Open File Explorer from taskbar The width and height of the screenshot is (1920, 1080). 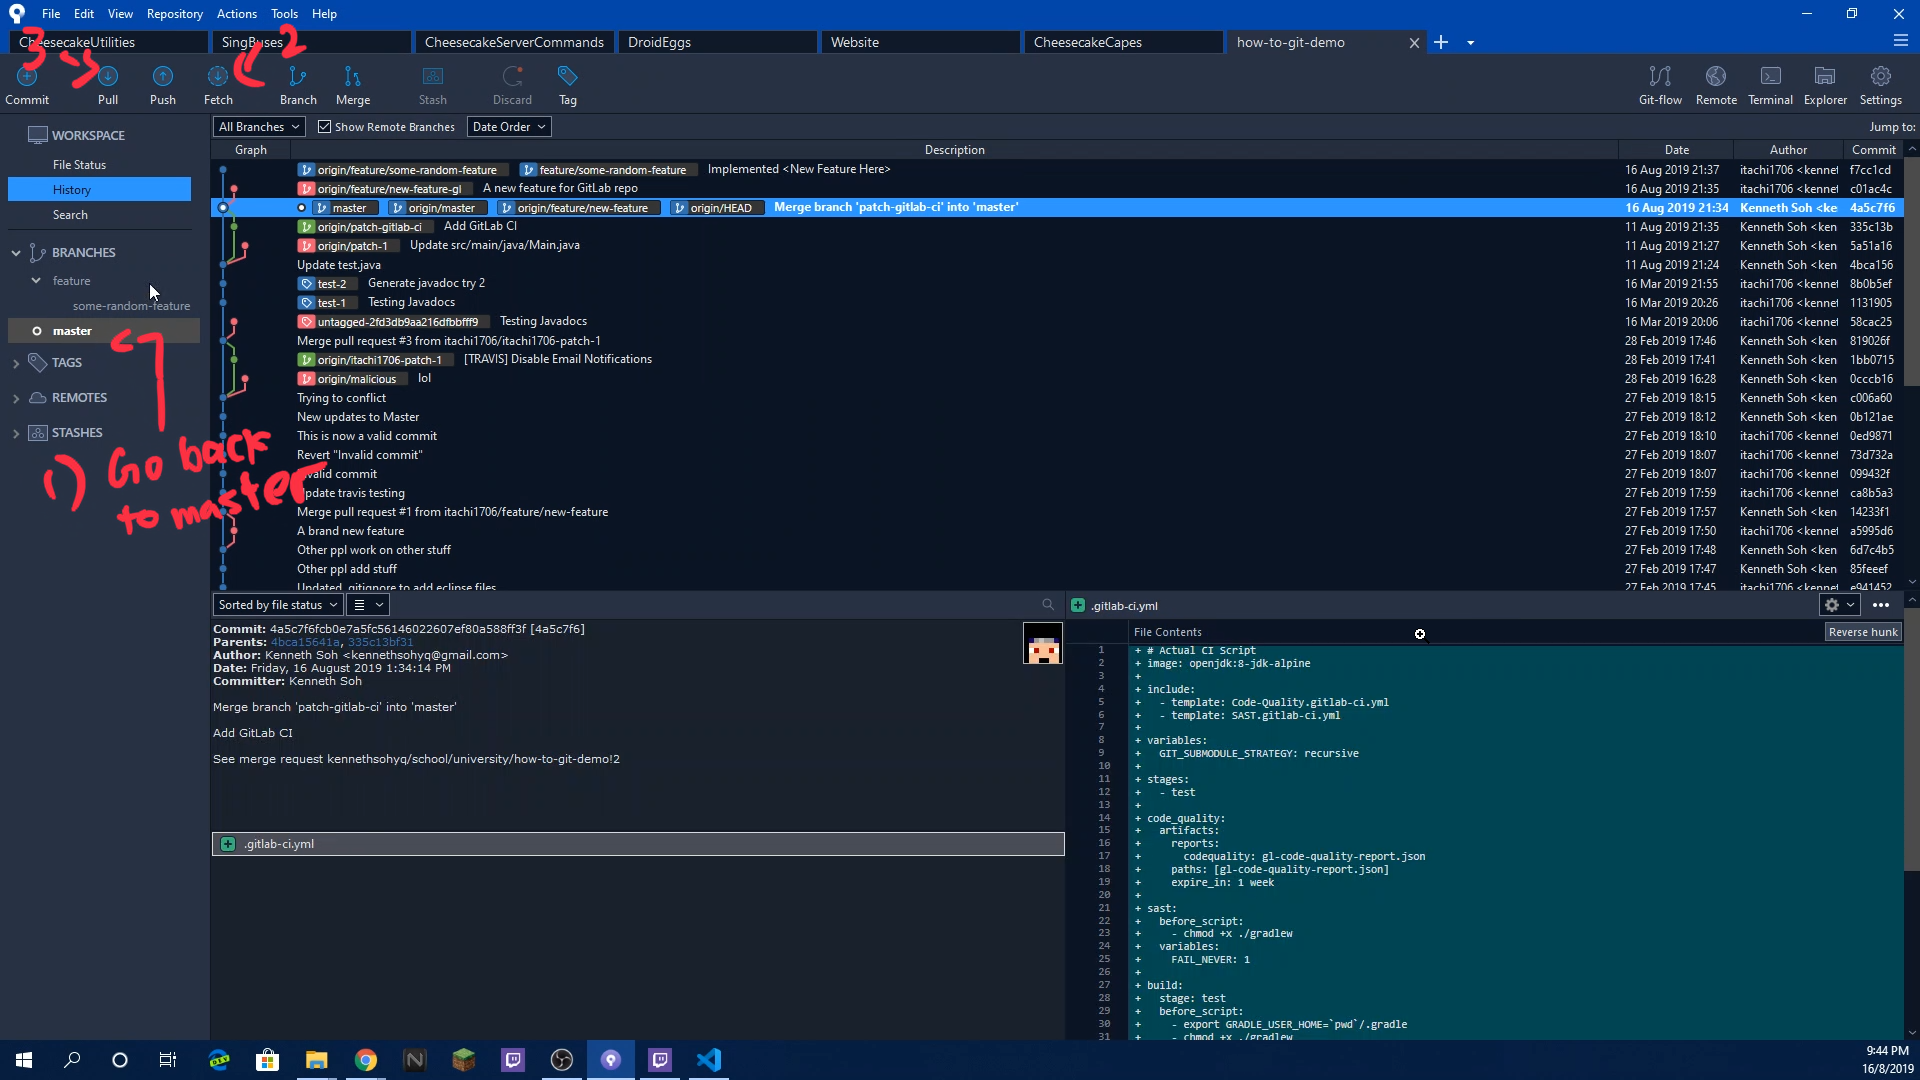(x=317, y=1060)
